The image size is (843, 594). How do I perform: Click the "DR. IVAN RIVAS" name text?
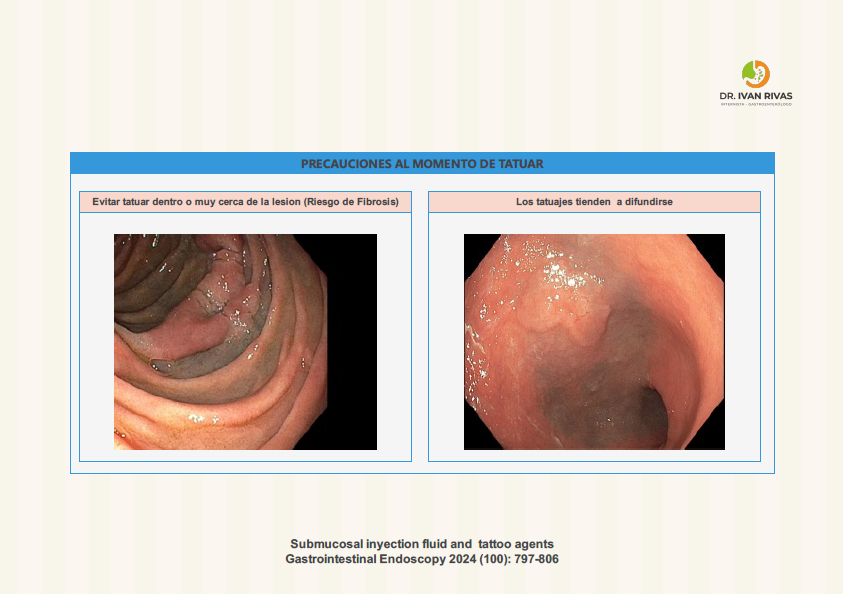coord(755,96)
